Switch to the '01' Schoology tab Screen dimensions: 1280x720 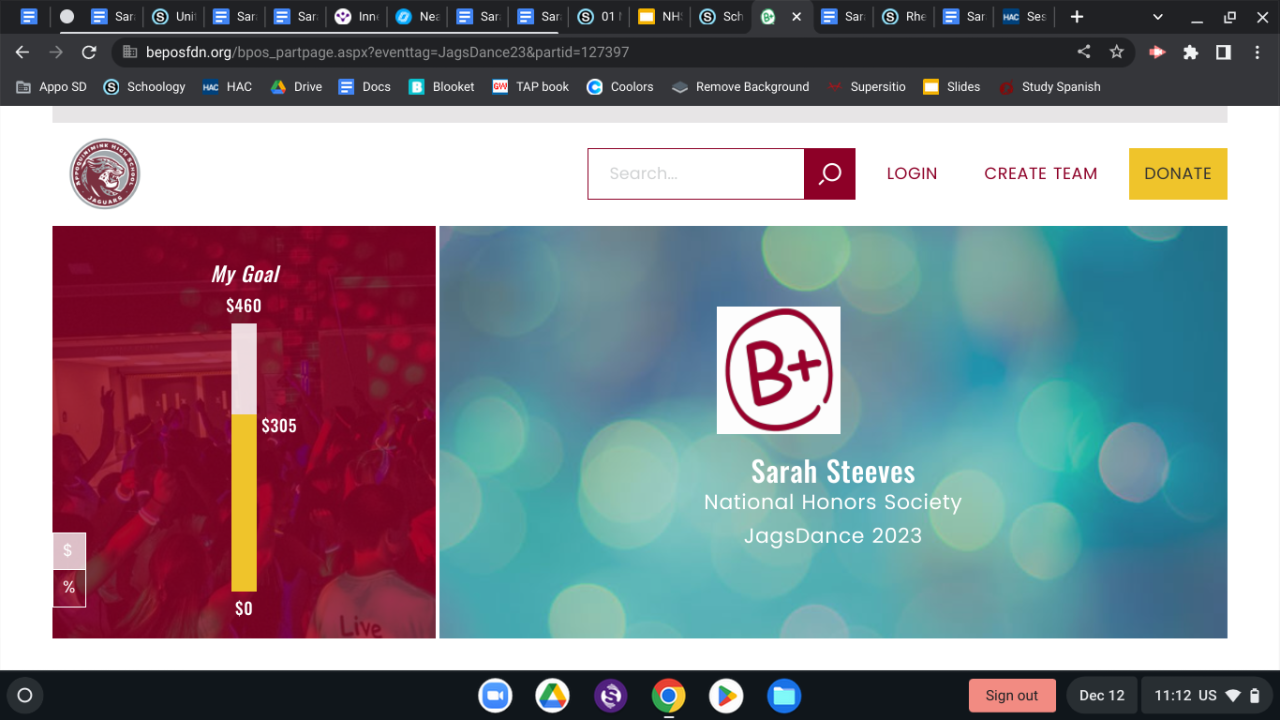601,17
